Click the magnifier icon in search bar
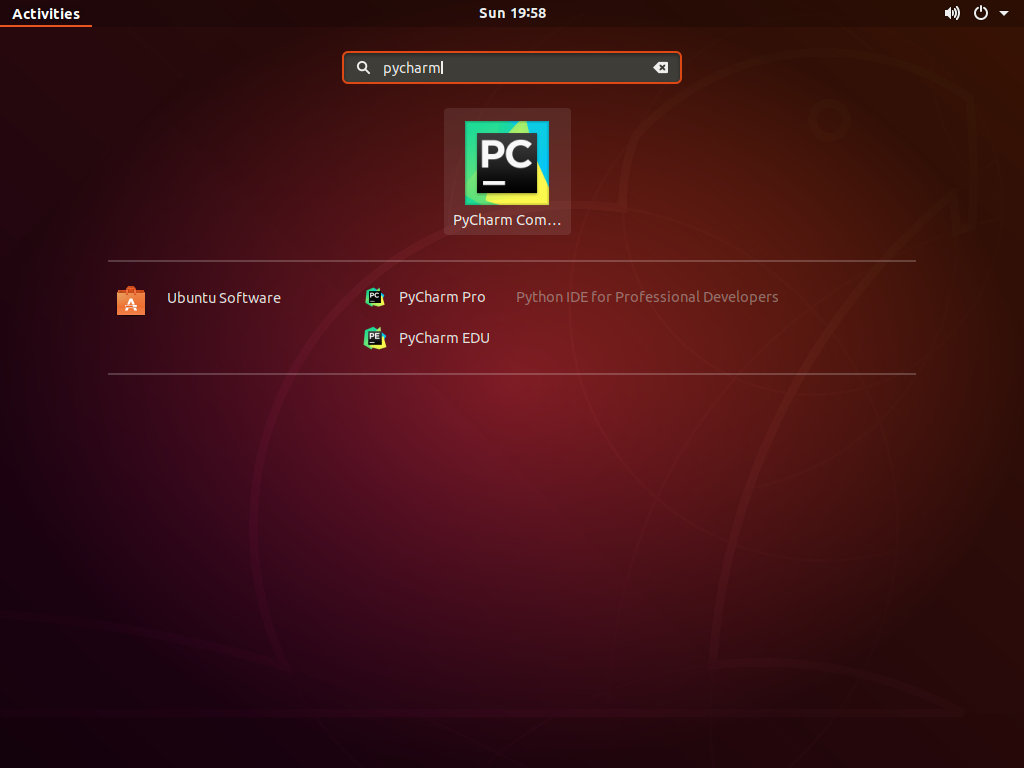 click(363, 67)
